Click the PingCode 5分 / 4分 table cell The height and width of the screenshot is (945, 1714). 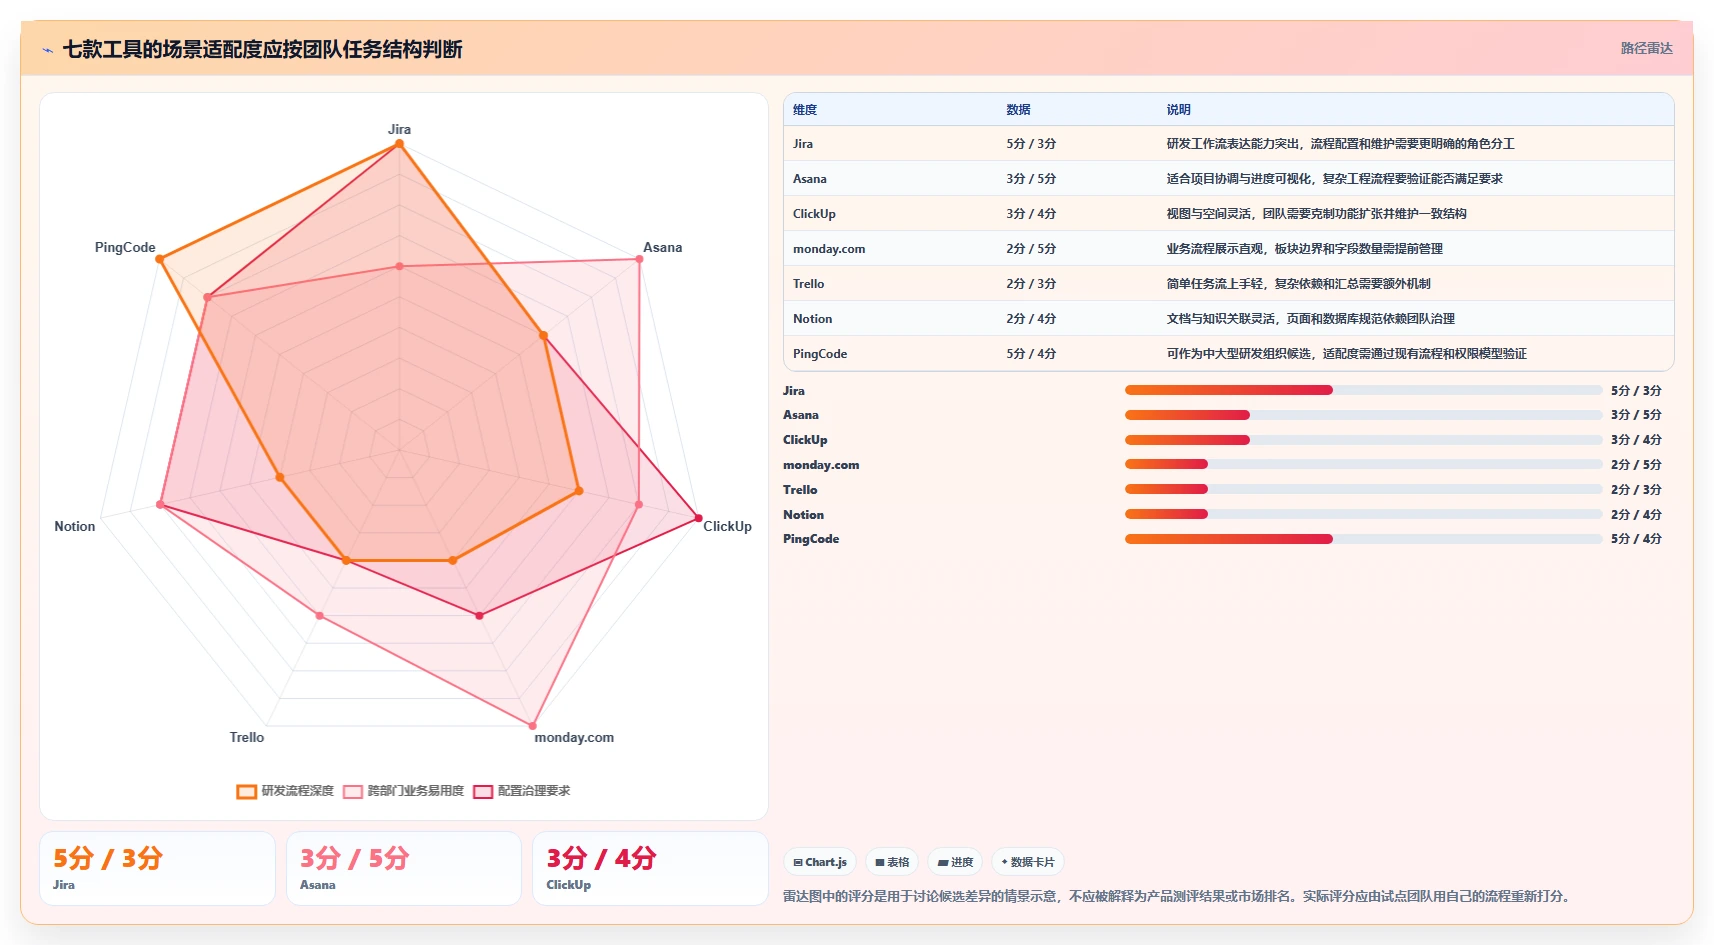coord(1031,354)
